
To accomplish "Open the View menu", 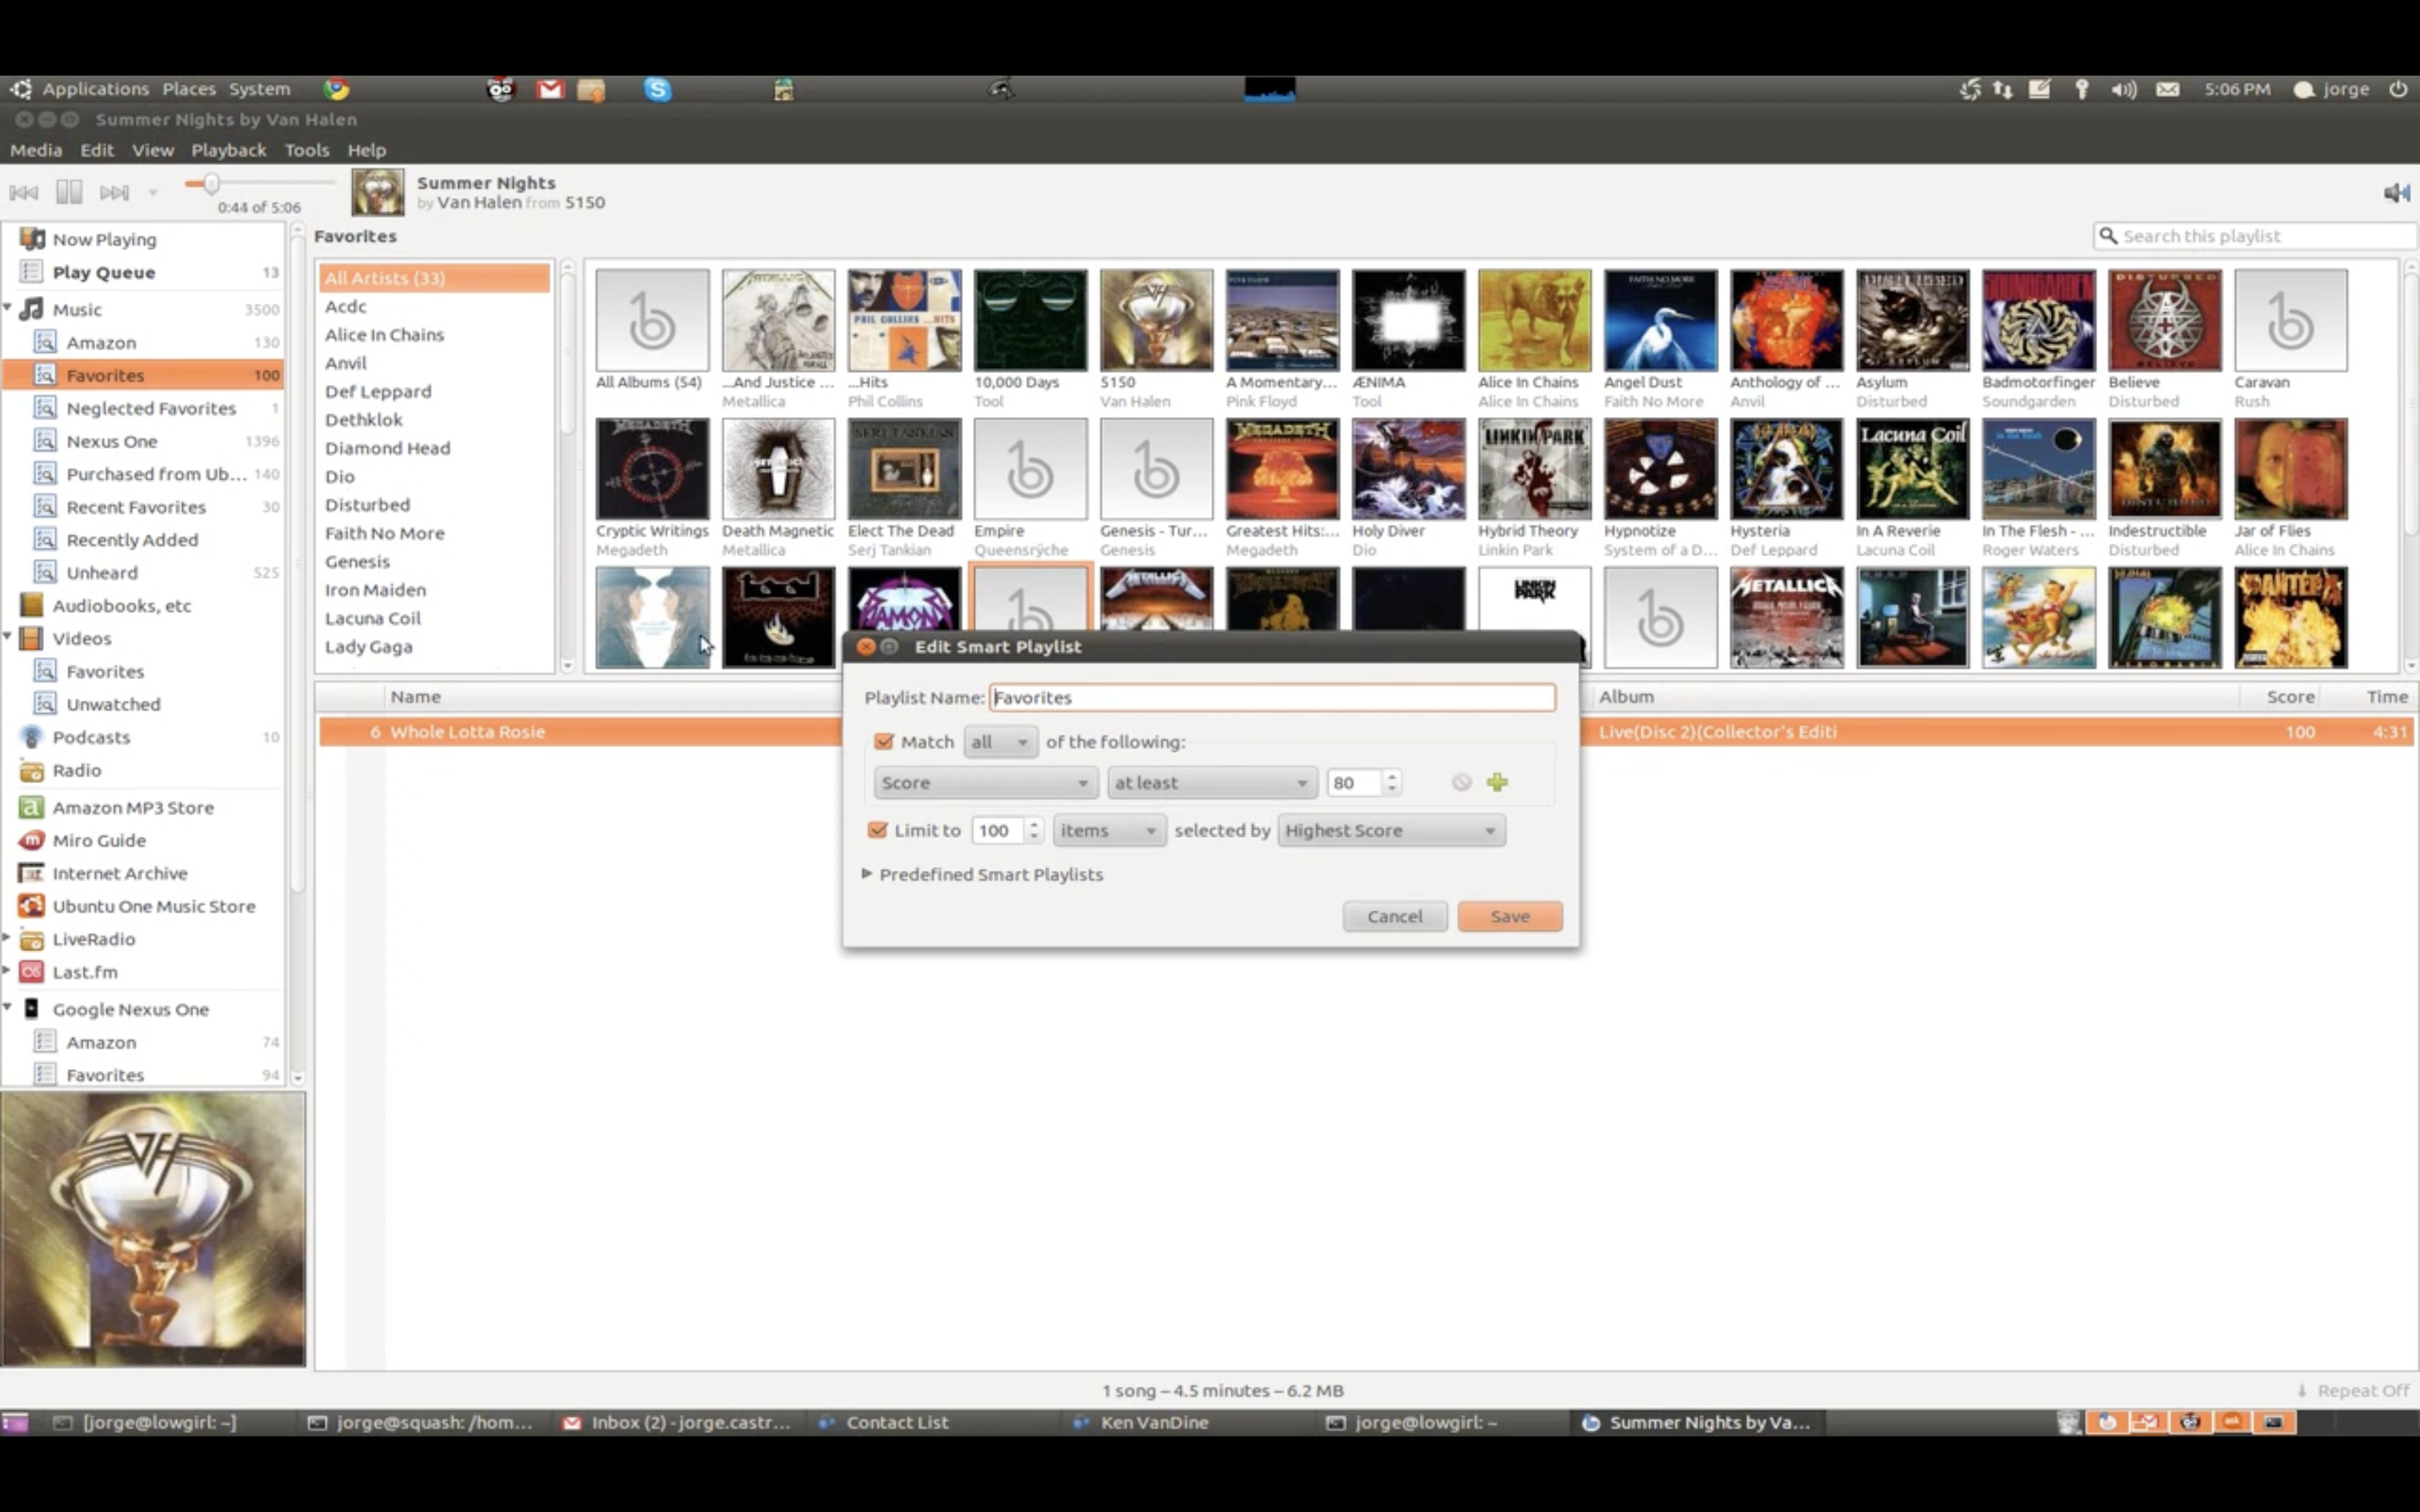I will tap(153, 150).
